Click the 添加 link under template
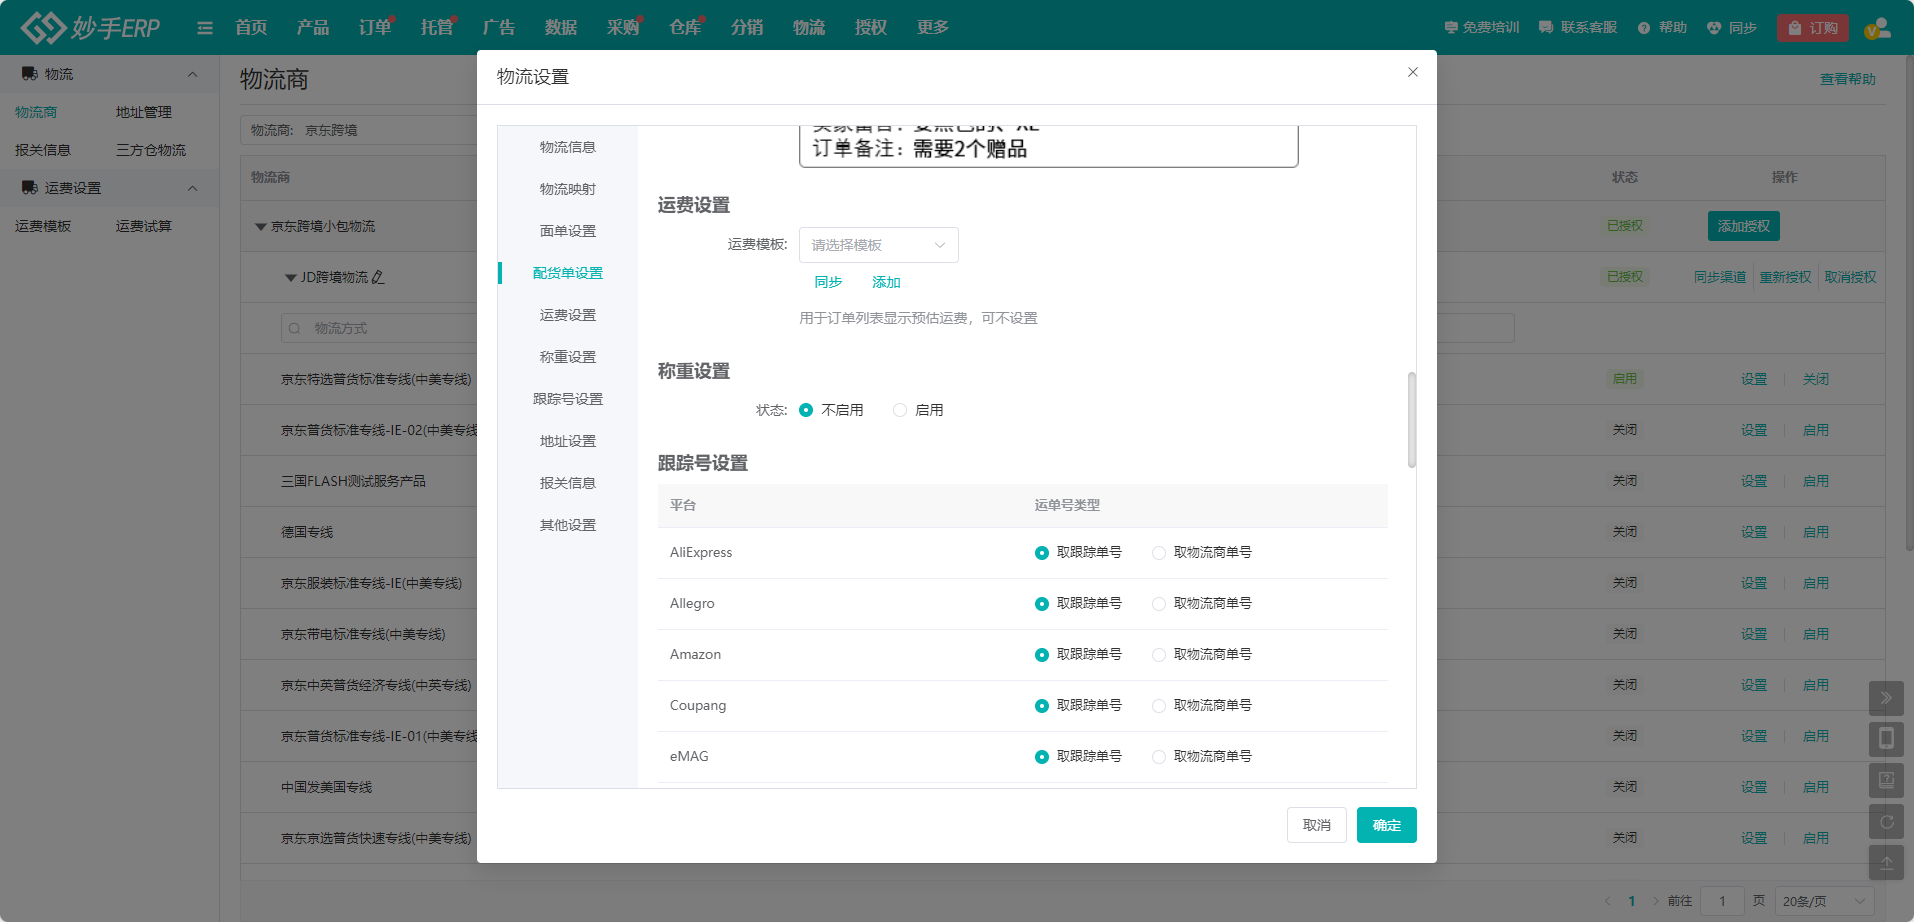This screenshot has width=1914, height=922. [886, 282]
